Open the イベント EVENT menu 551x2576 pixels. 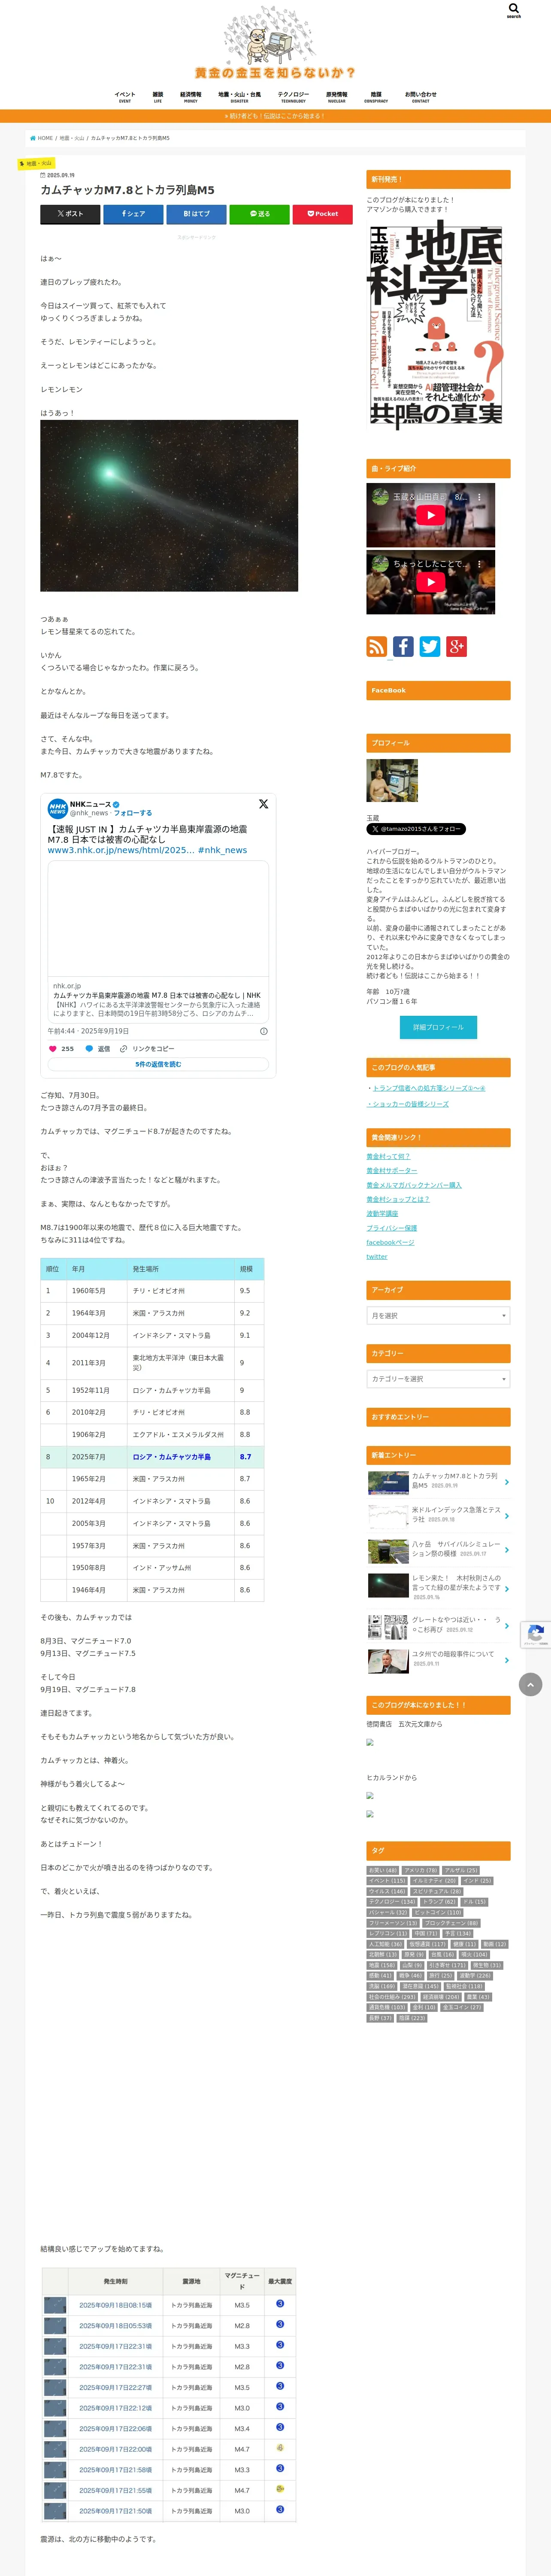(x=125, y=97)
